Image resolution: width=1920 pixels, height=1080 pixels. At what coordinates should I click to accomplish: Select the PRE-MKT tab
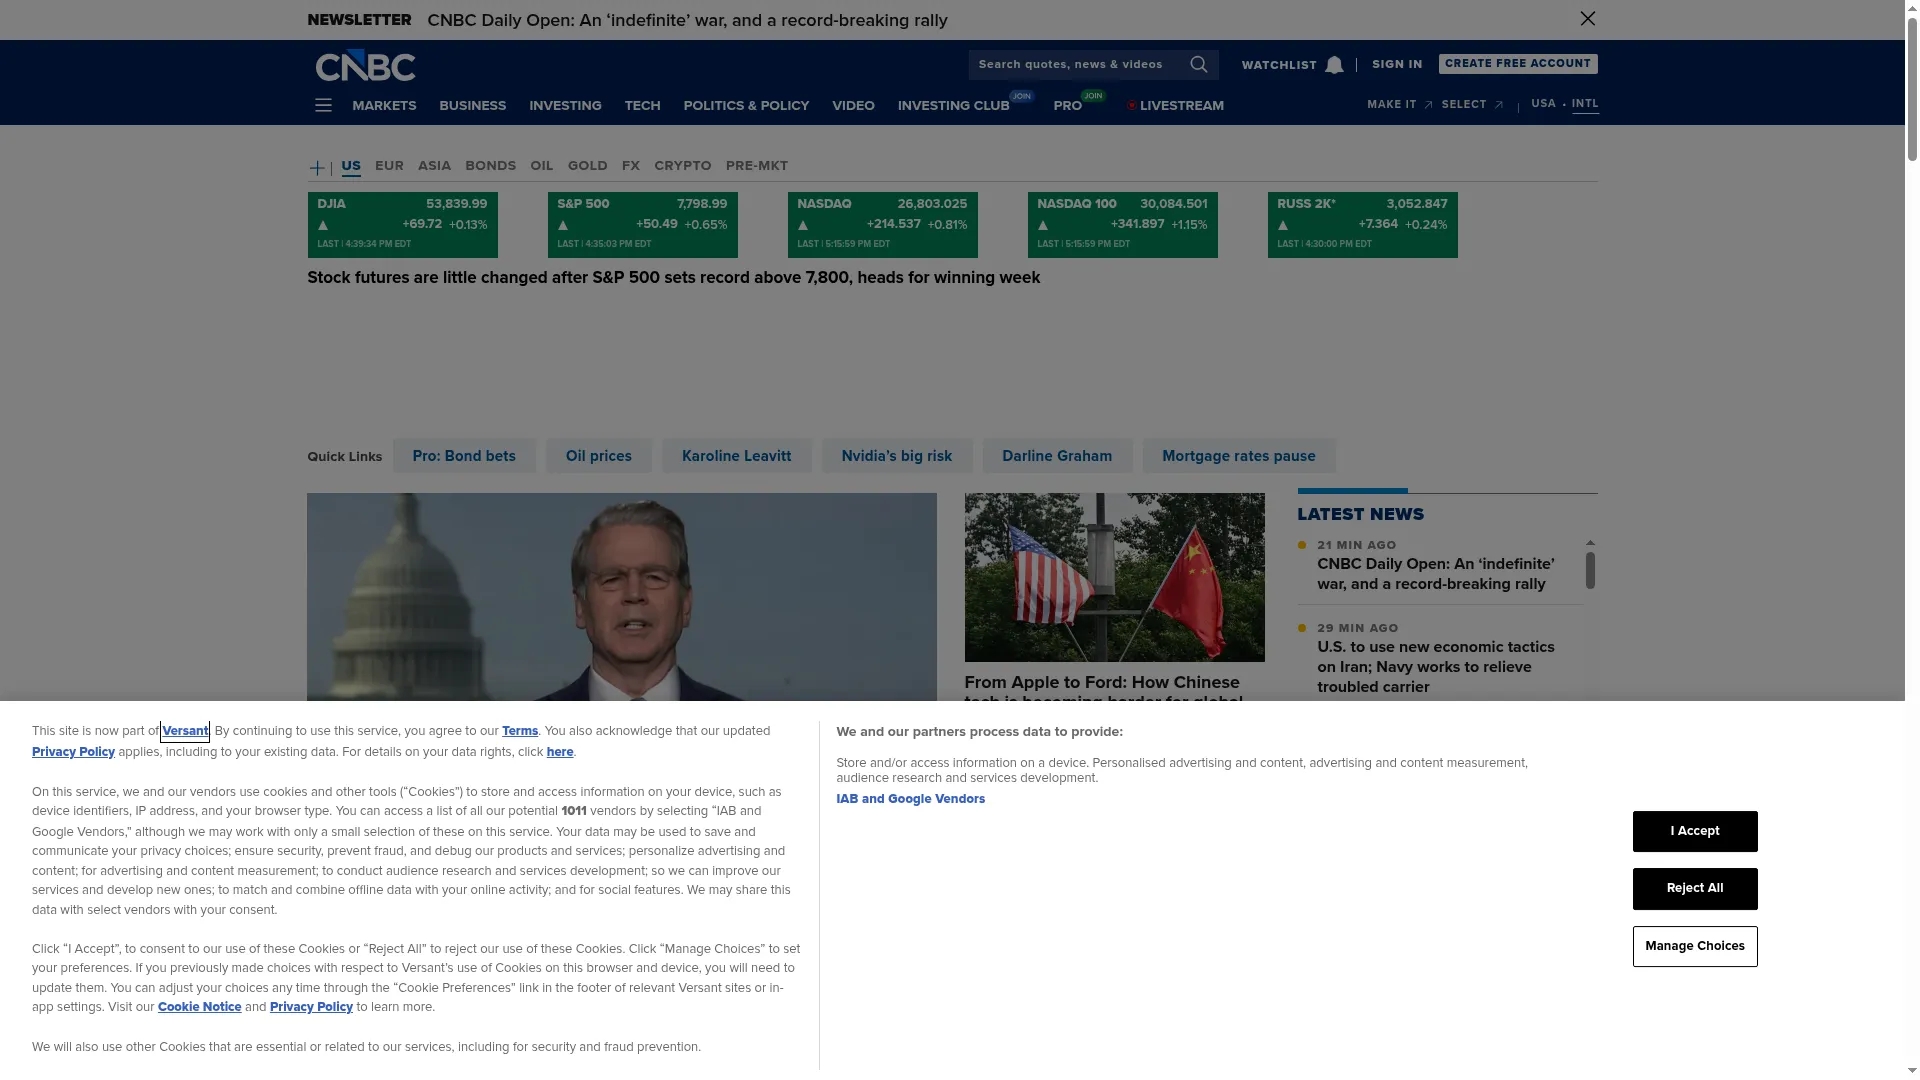tap(757, 166)
